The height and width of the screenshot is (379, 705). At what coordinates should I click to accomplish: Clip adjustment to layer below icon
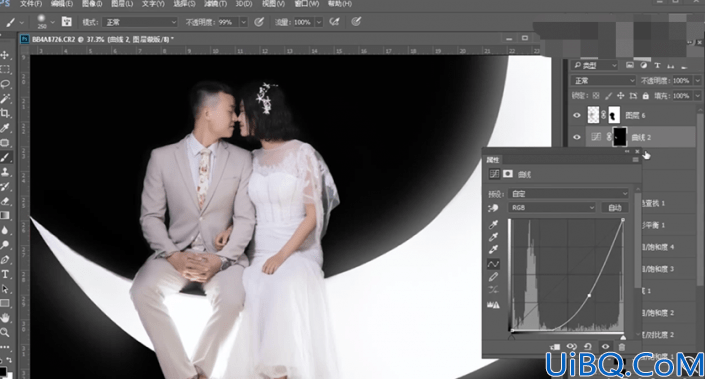(x=555, y=347)
